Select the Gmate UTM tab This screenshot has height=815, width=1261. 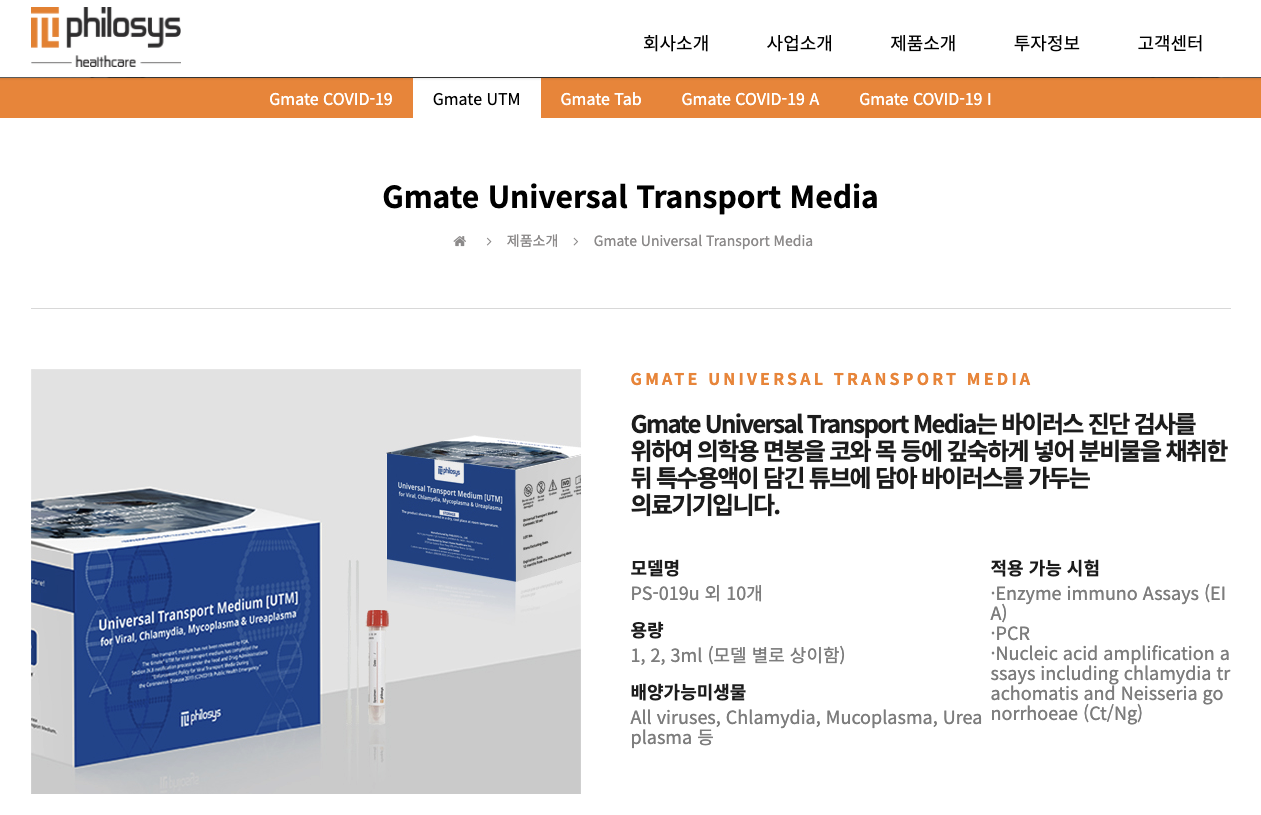[476, 99]
